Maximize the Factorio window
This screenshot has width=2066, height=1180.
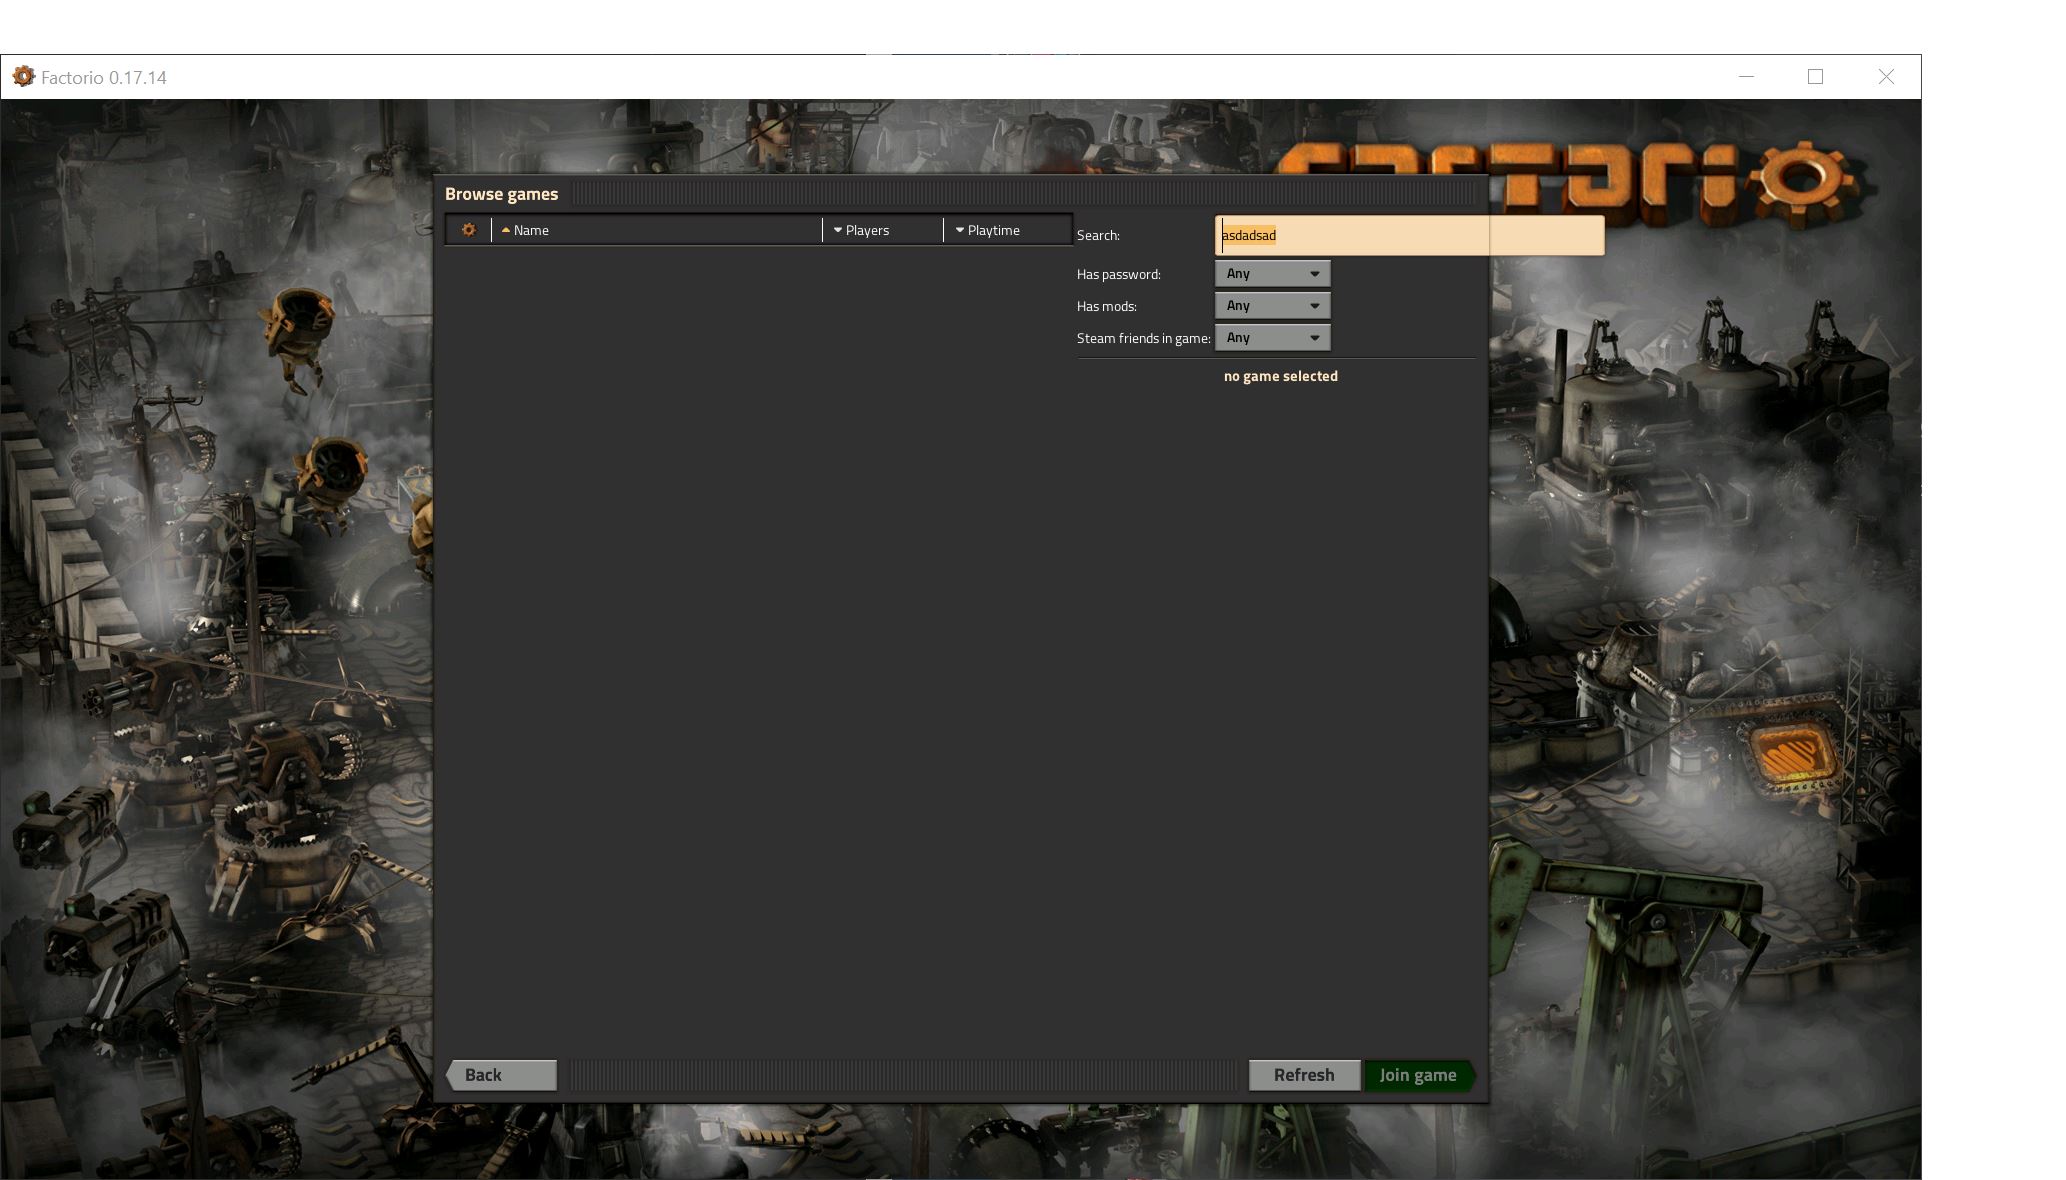(1816, 77)
